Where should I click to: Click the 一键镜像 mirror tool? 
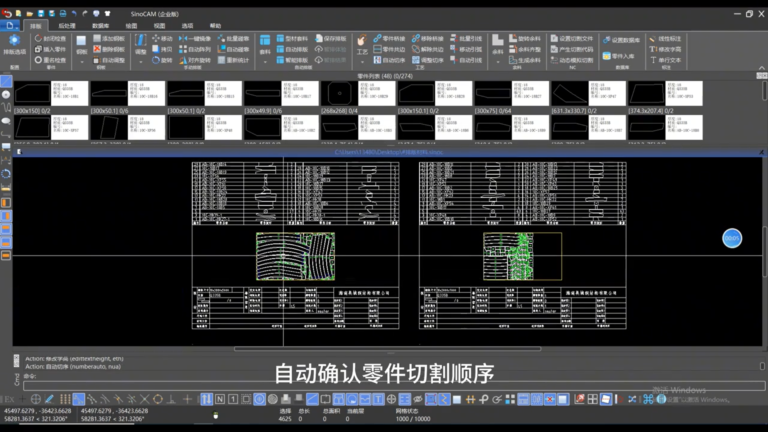pos(195,38)
